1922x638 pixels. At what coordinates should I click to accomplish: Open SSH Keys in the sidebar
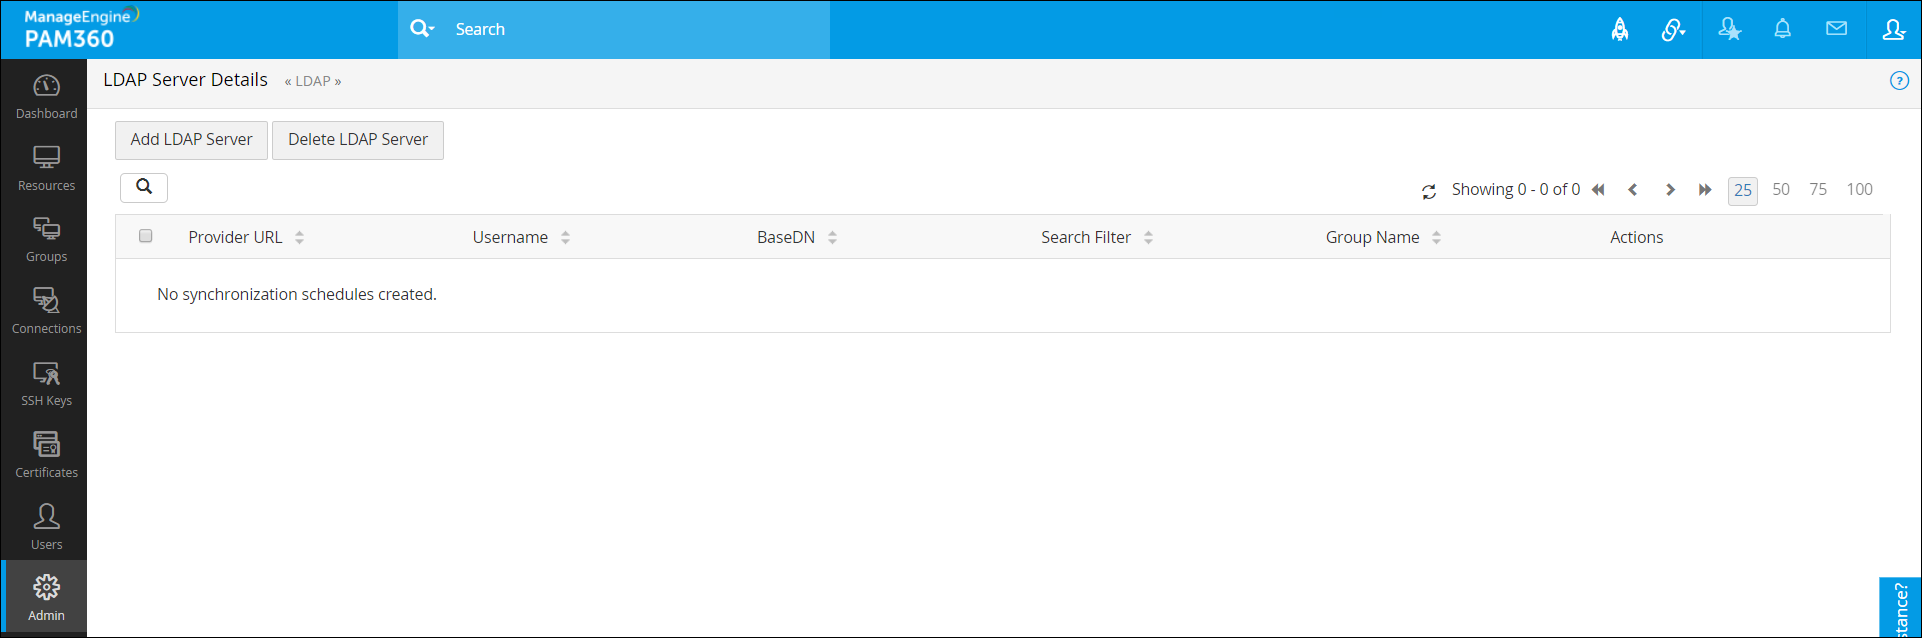pyautogui.click(x=46, y=384)
